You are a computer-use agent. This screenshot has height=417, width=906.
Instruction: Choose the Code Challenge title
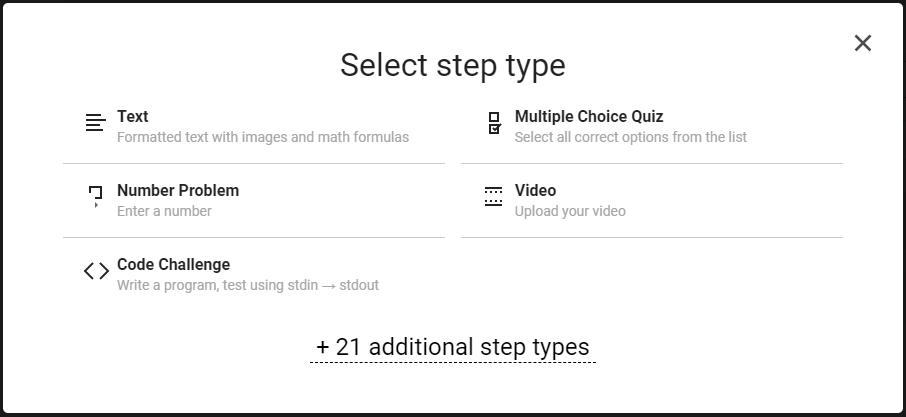tap(173, 265)
